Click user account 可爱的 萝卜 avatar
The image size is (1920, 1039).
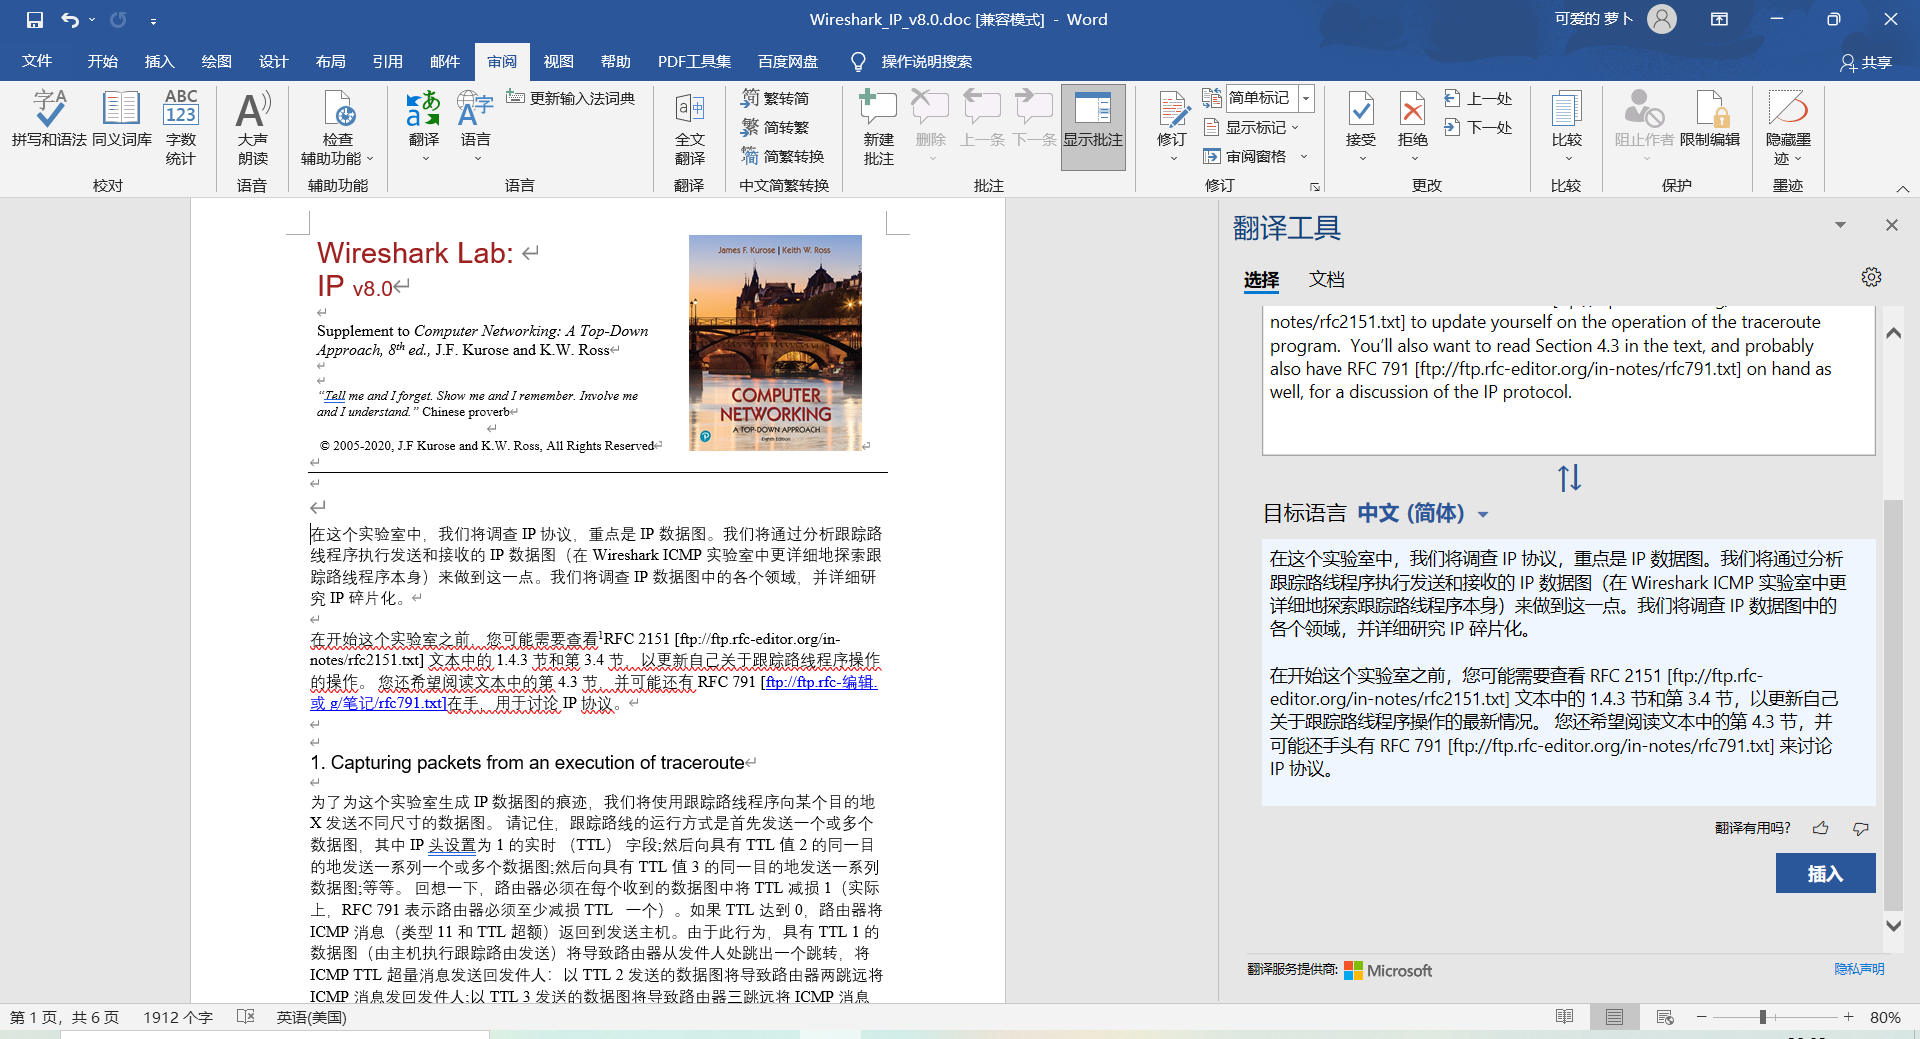coord(1661,19)
